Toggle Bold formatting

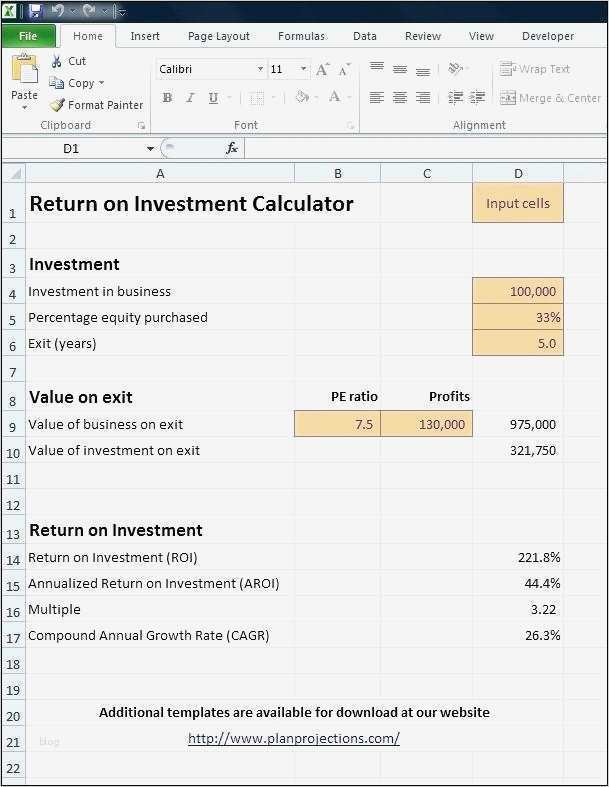pos(167,98)
